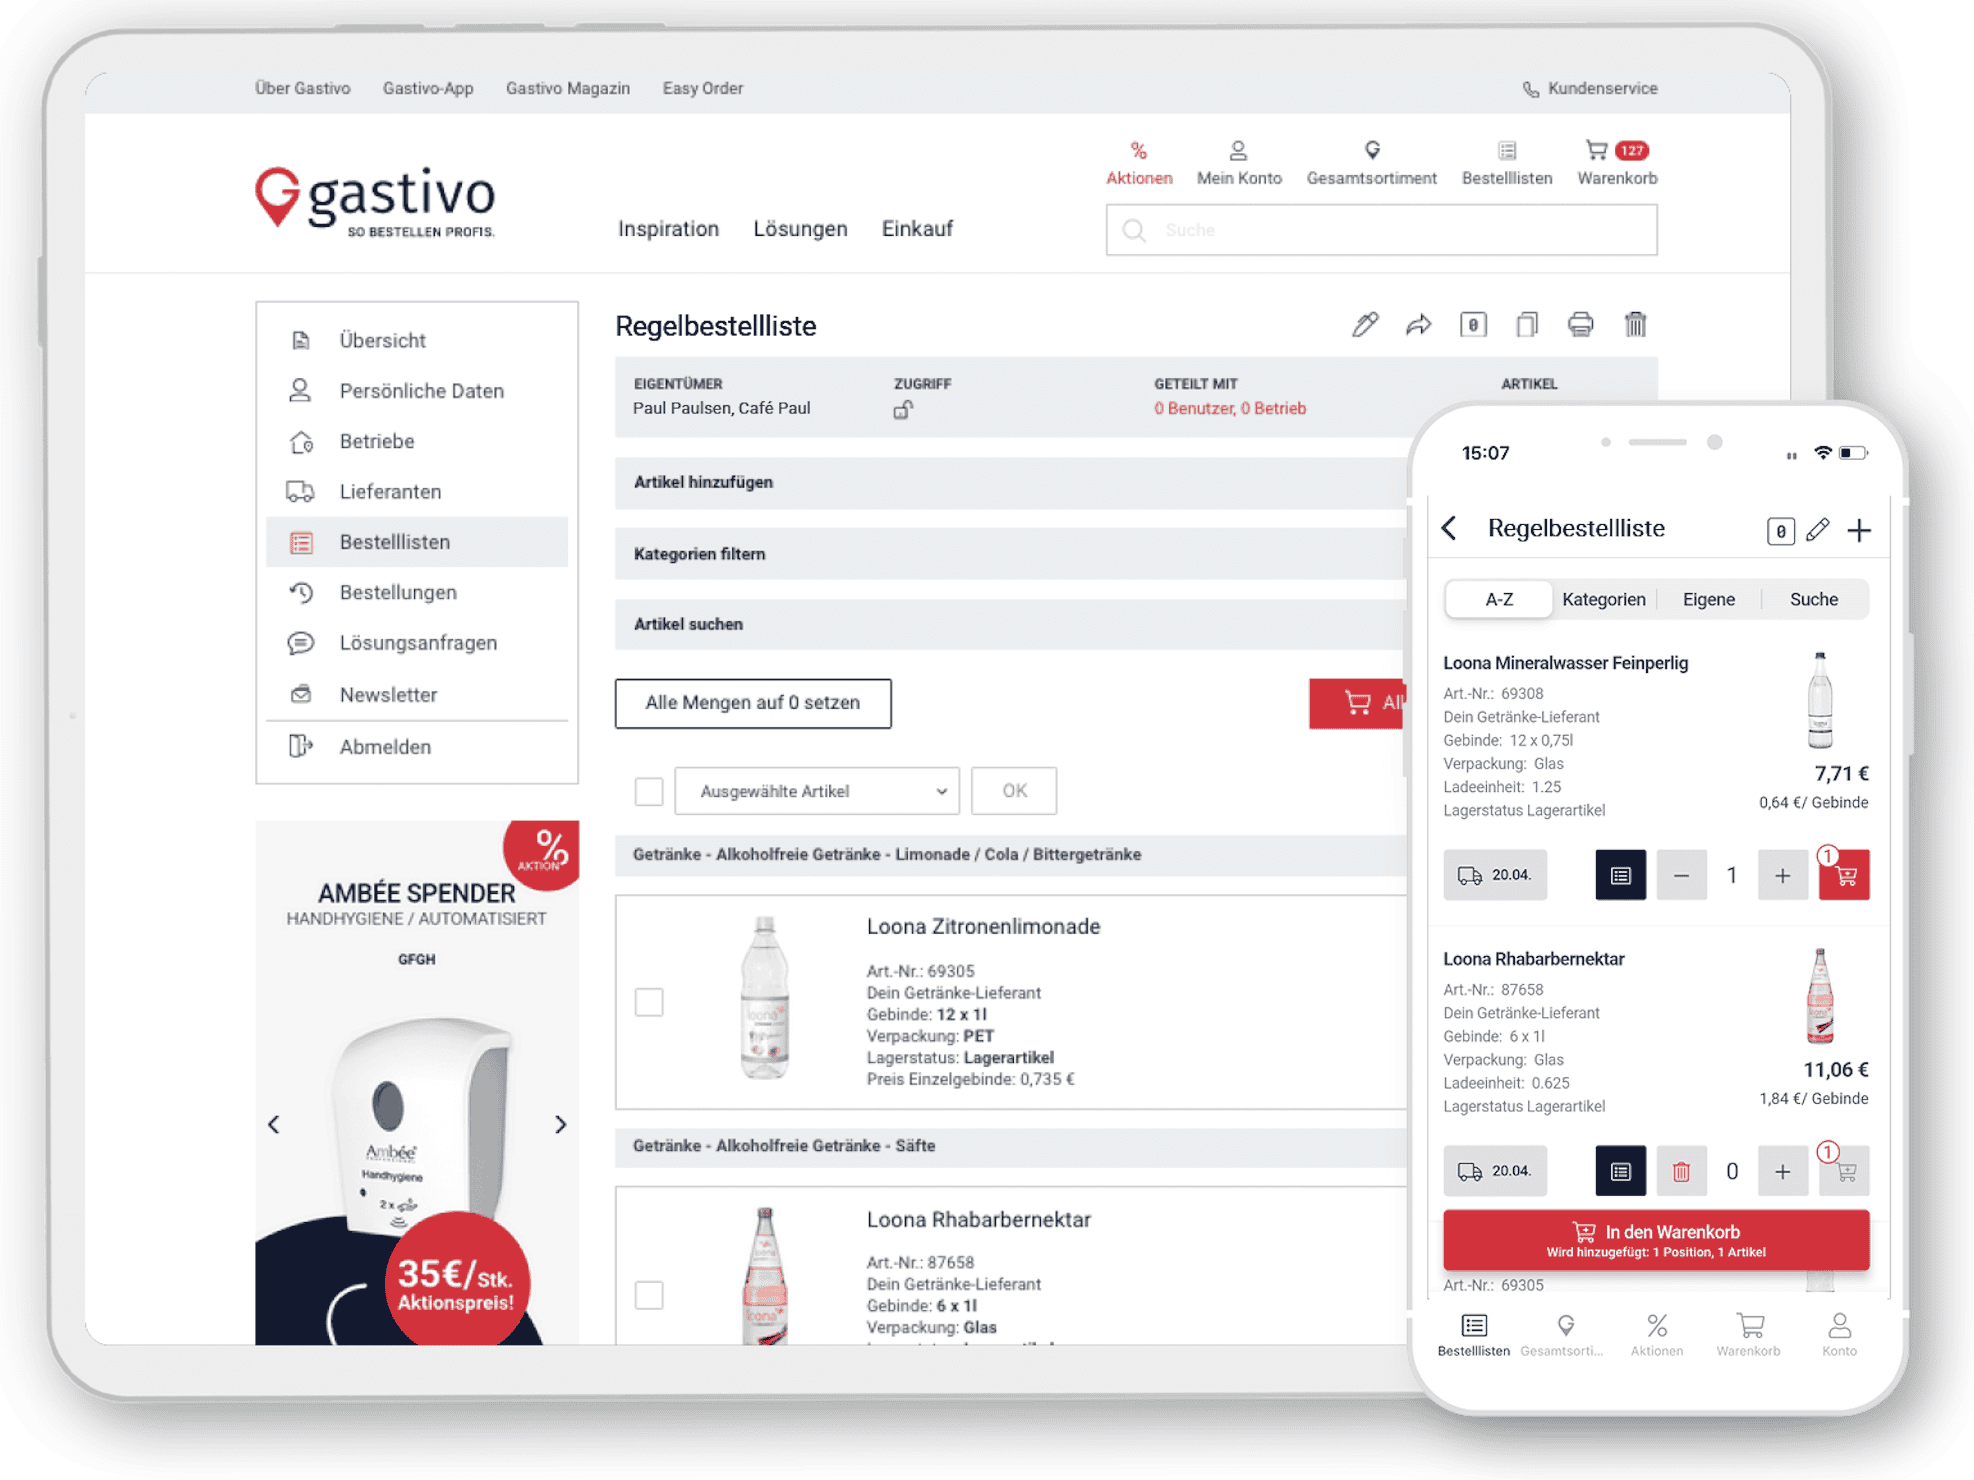Show next banner in Ambée Spender carousel
Image resolution: width=1974 pixels, height=1480 pixels.
coord(560,1124)
